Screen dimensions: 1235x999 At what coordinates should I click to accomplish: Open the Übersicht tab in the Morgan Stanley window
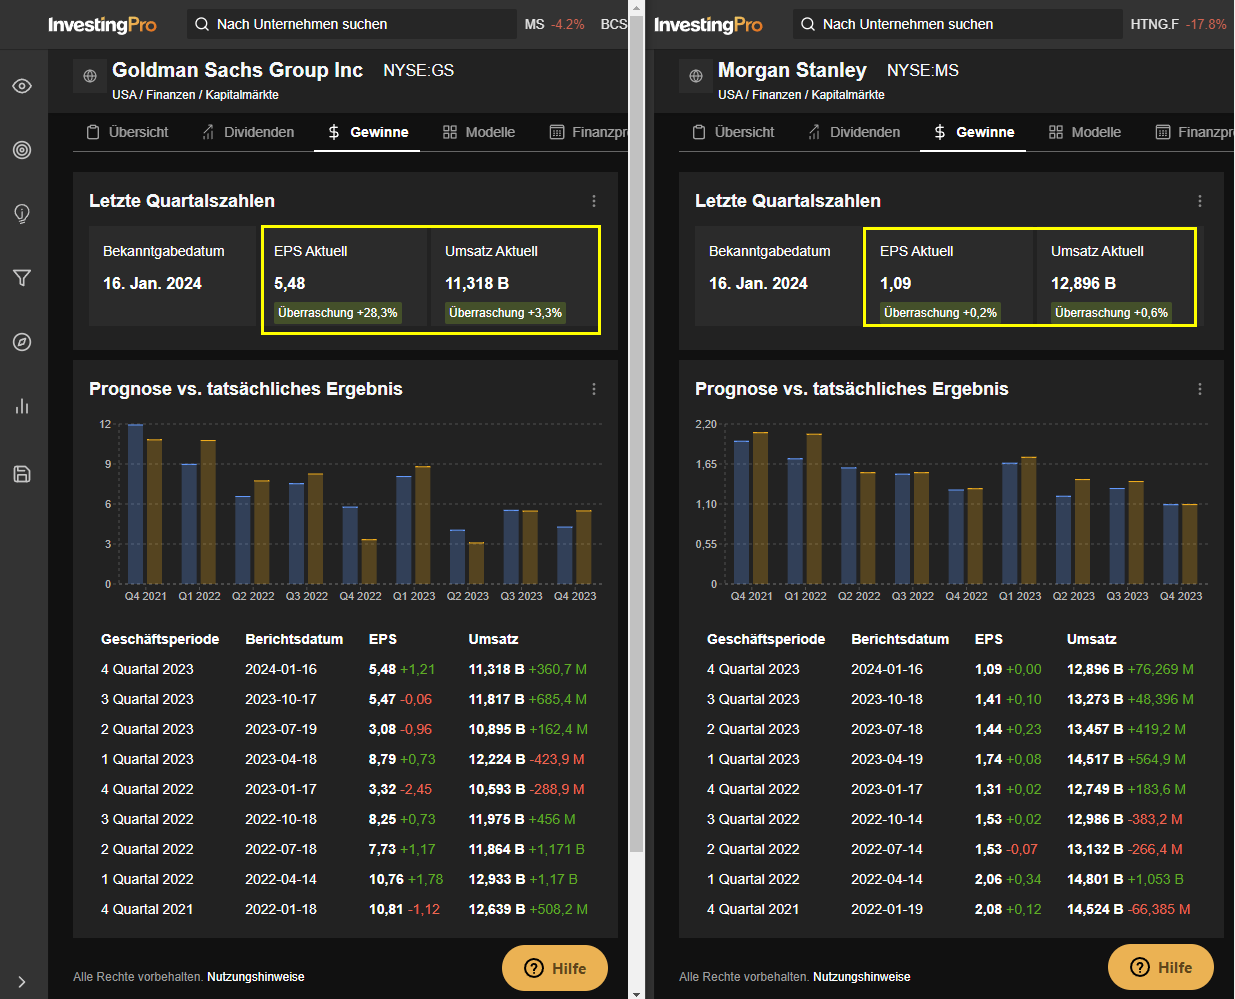pyautogui.click(x=733, y=132)
